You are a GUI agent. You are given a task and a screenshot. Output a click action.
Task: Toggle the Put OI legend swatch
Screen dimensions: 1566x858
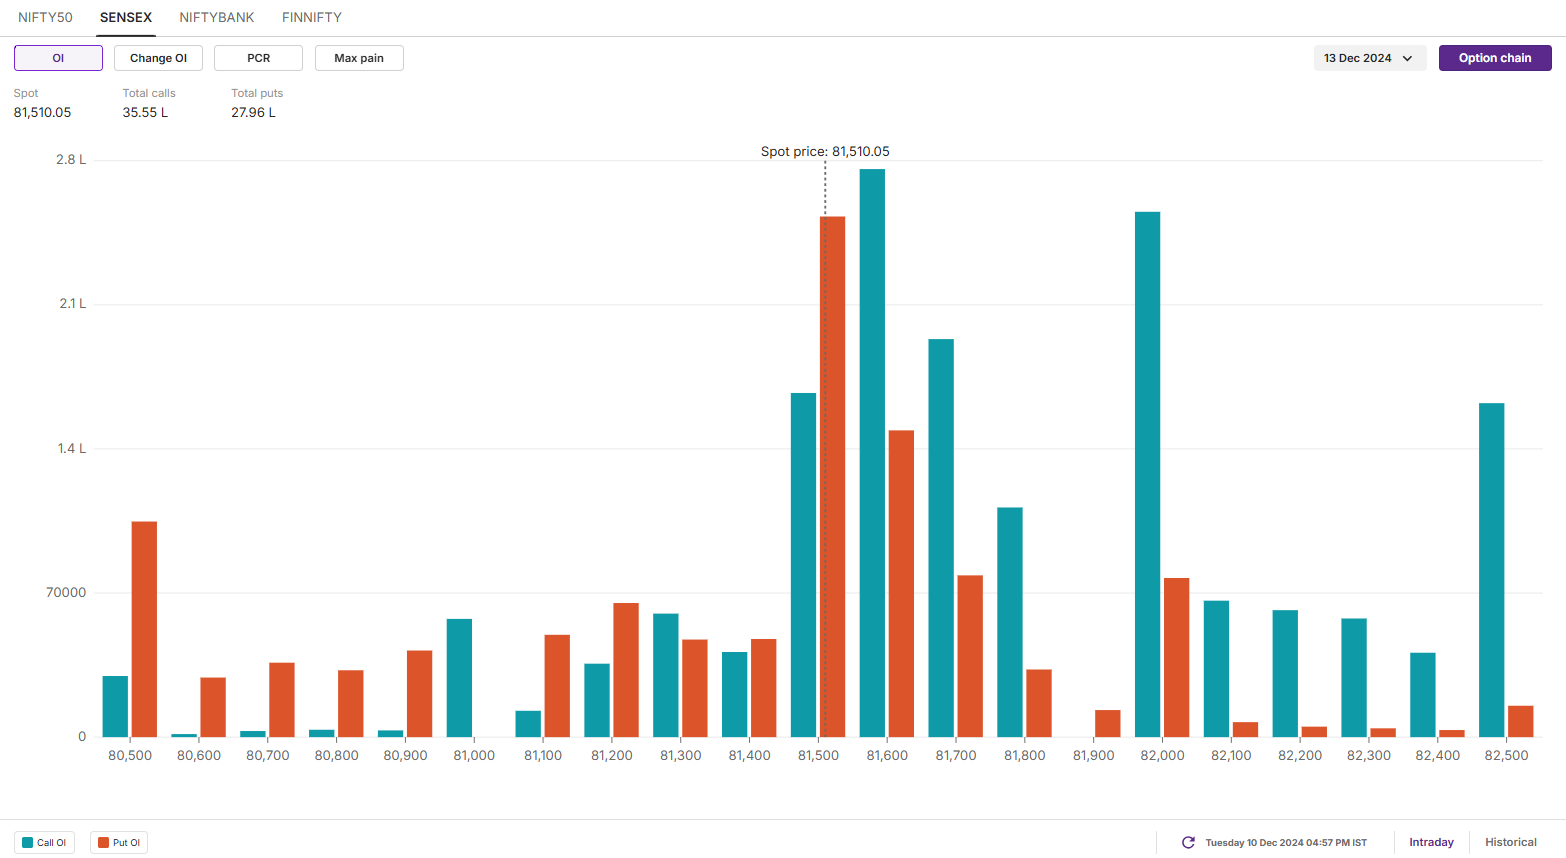103,843
